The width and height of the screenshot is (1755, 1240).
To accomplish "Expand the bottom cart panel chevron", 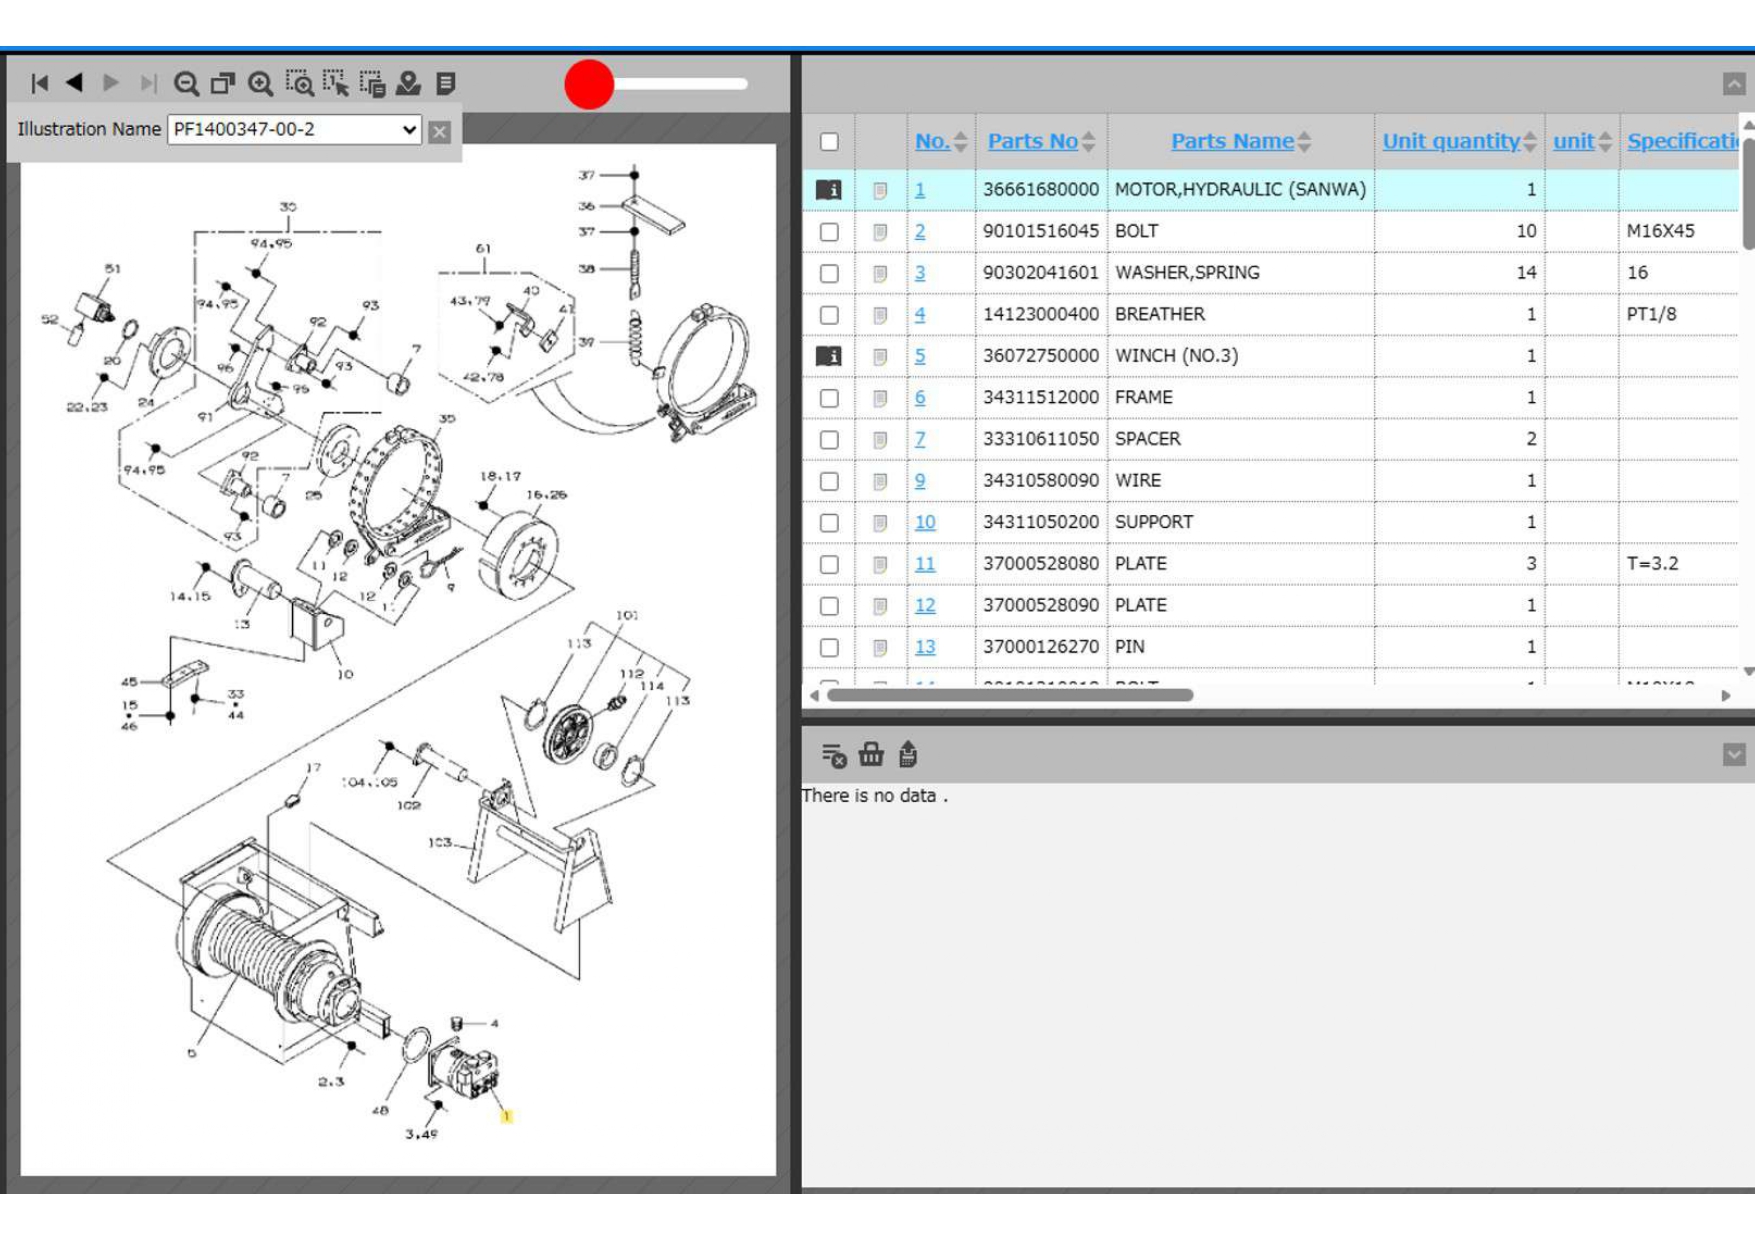I will click(x=1733, y=755).
